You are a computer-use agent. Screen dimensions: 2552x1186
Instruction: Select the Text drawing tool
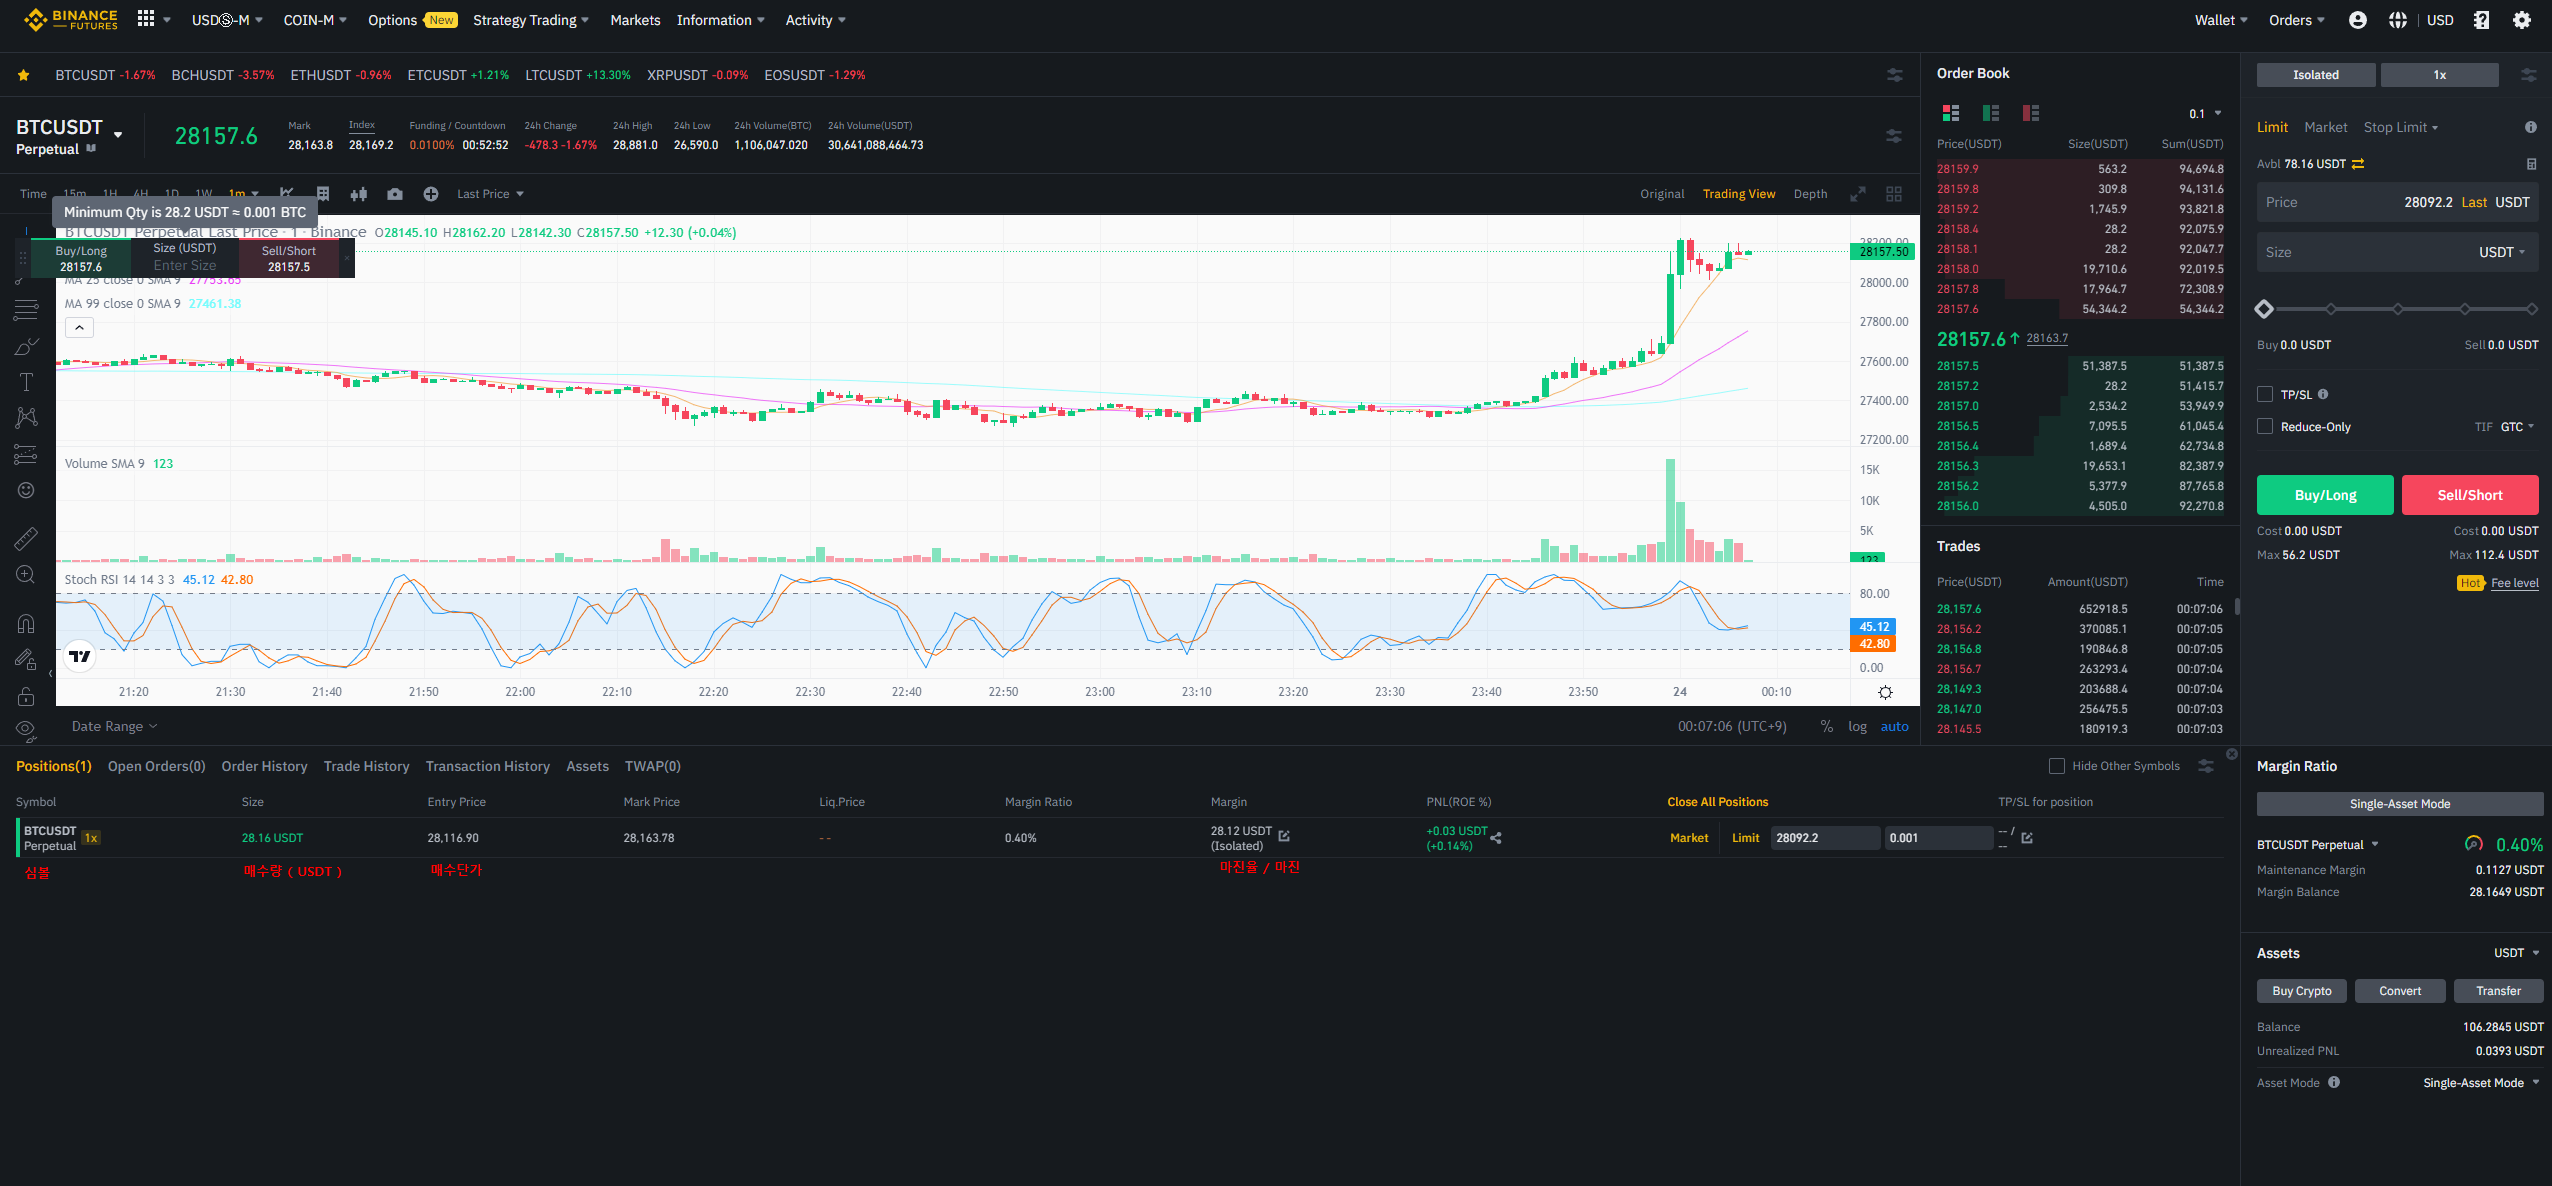coord(26,382)
